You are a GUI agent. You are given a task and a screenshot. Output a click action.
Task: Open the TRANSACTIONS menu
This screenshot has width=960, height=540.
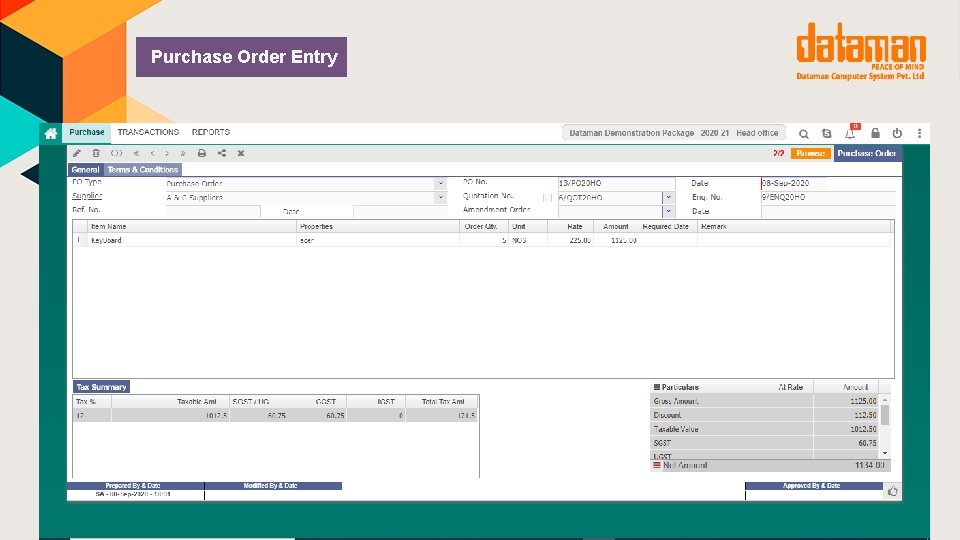148,132
